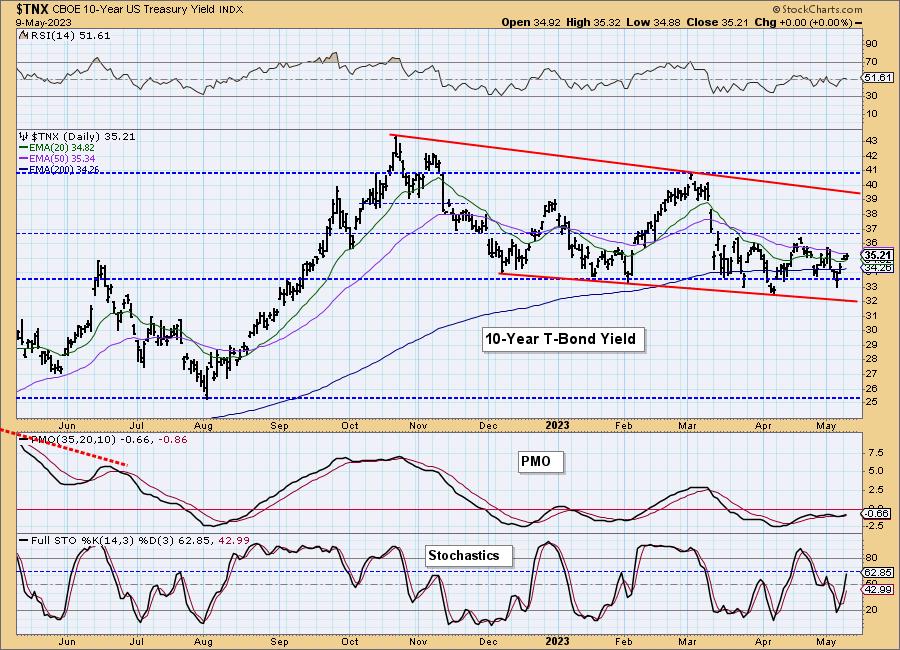Click the 35.21 last price tag on the right axis
The height and width of the screenshot is (650, 900).
(x=878, y=255)
